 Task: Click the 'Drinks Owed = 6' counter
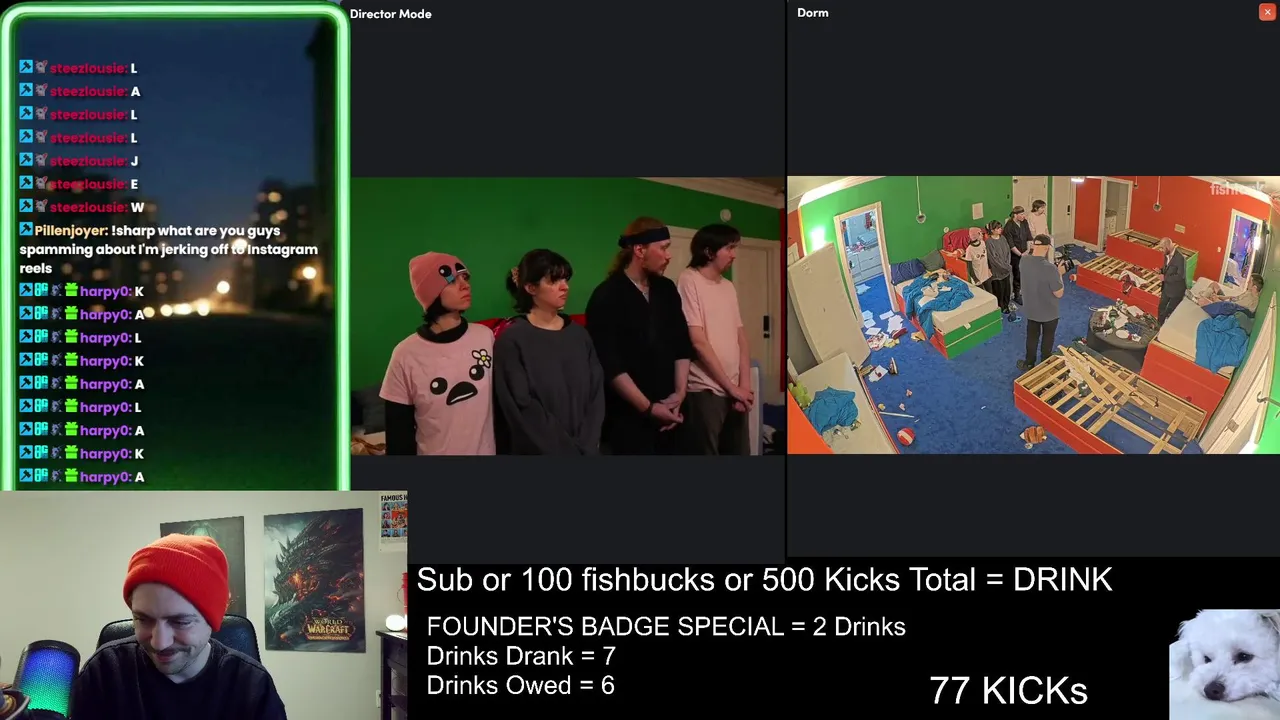click(520, 685)
